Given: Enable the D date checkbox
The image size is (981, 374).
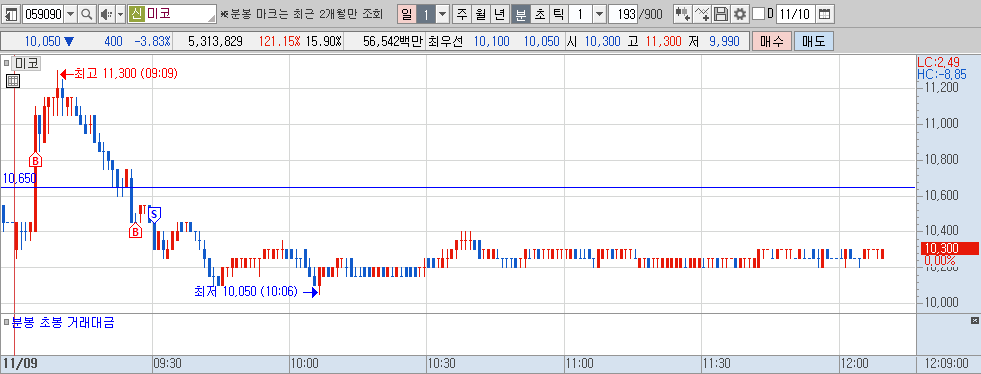Looking at the screenshot, I should 758,14.
